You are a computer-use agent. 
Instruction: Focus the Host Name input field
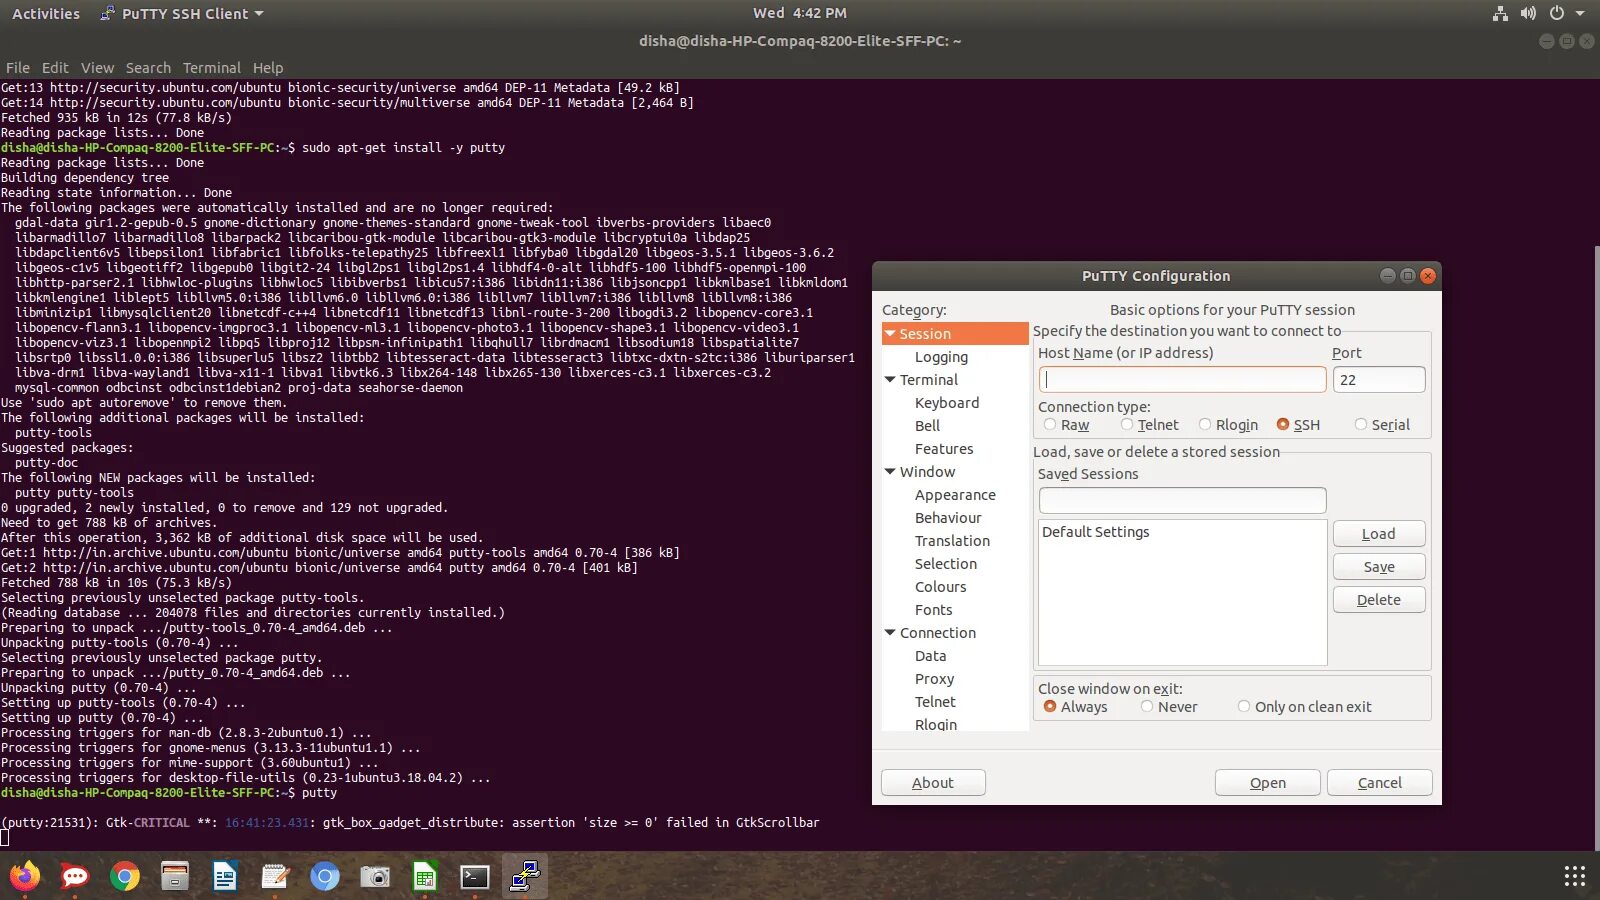(1183, 380)
